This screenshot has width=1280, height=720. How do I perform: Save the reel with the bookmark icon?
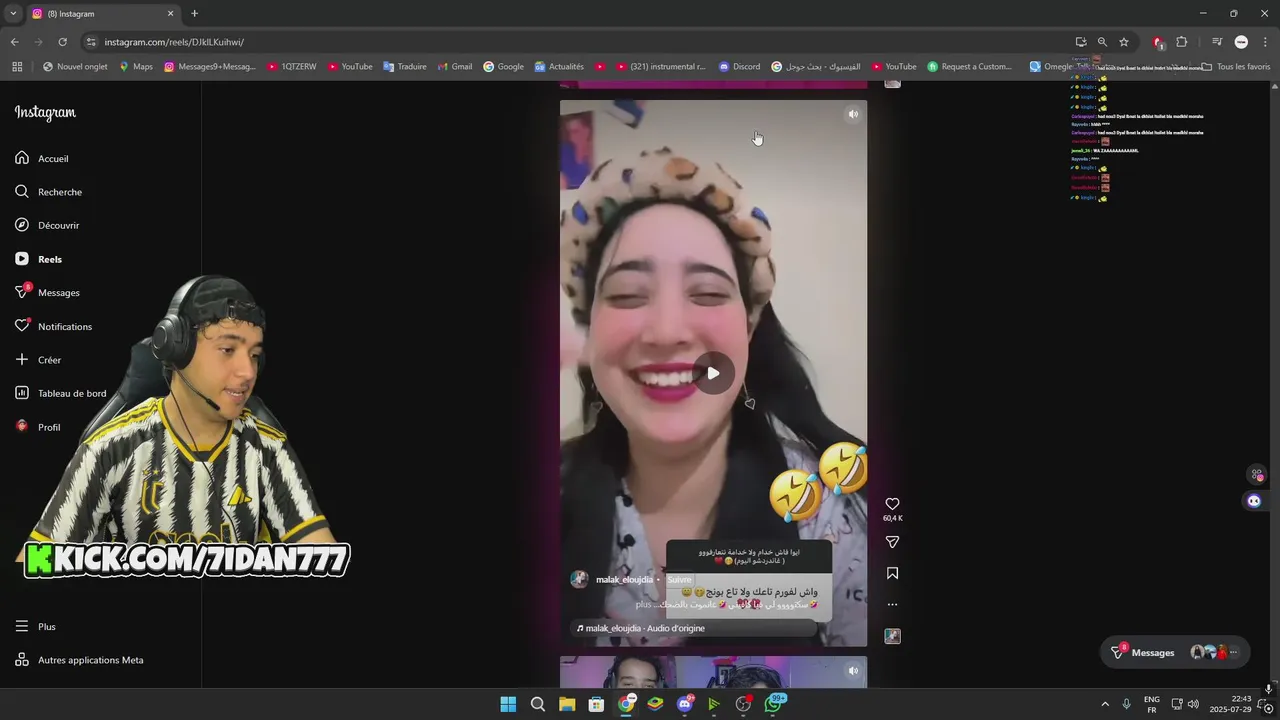click(892, 573)
